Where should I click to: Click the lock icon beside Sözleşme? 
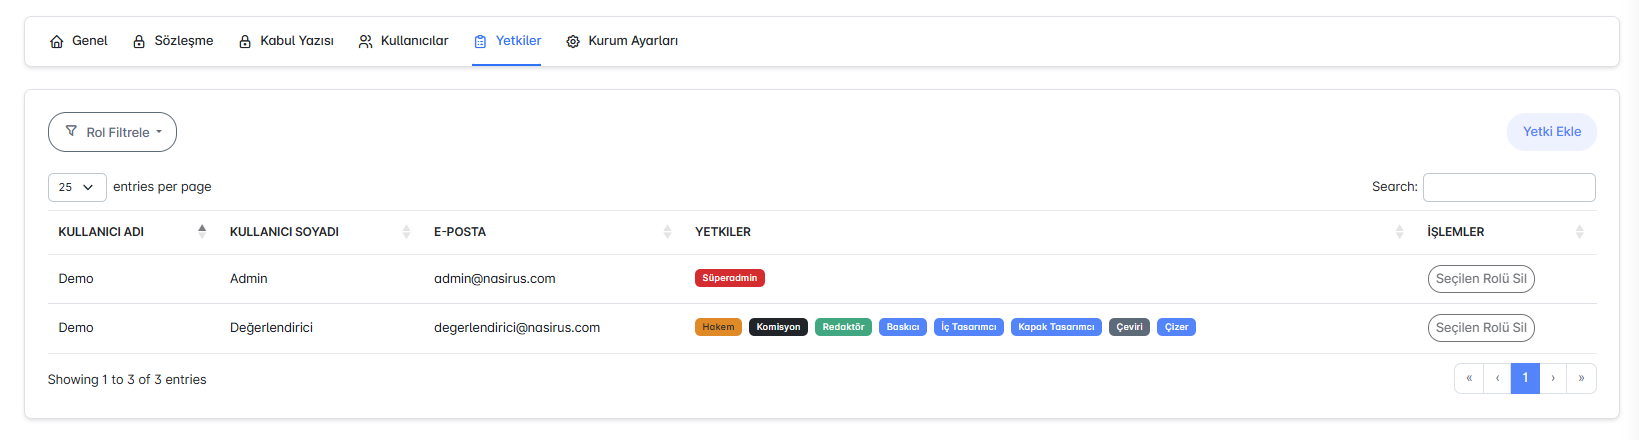click(x=139, y=41)
